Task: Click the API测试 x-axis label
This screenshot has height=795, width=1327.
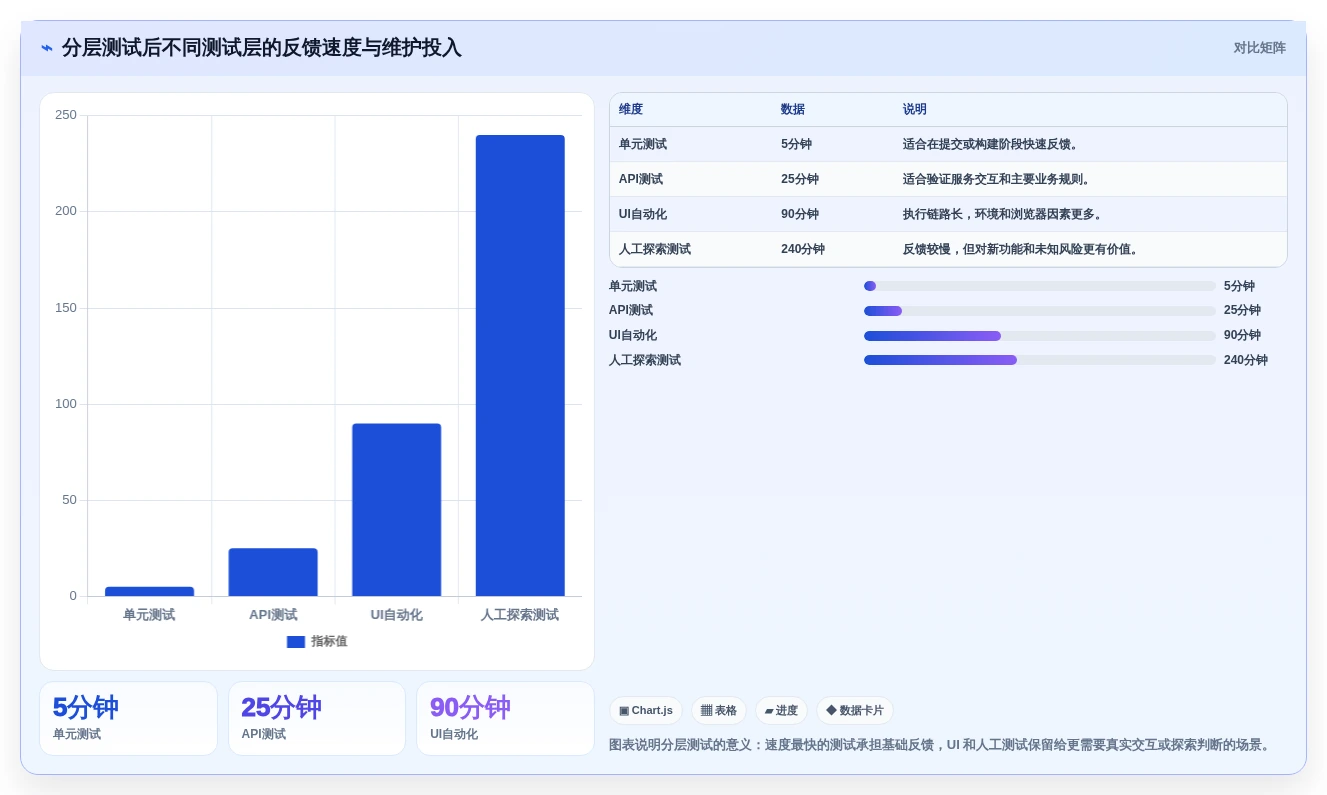Action: coord(273,615)
